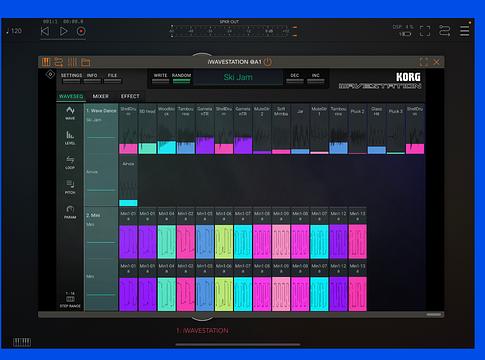Switch to the WAVESEQ tab
Viewport: 485px width, 360px height.
pyautogui.click(x=71, y=96)
